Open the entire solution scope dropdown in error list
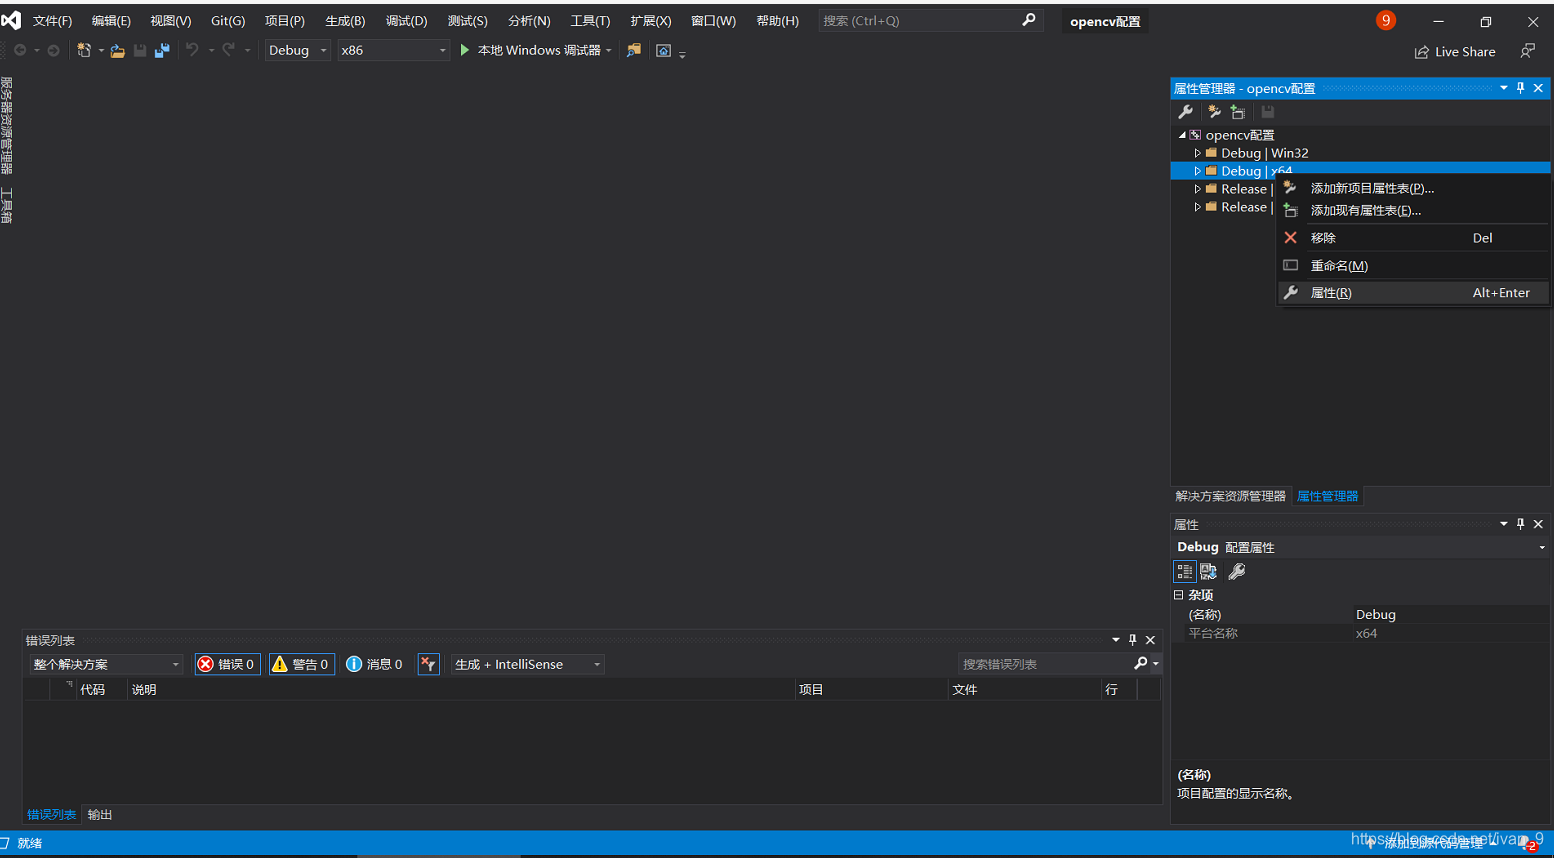Screen dimensions: 1554x858 pyautogui.click(x=106, y=664)
